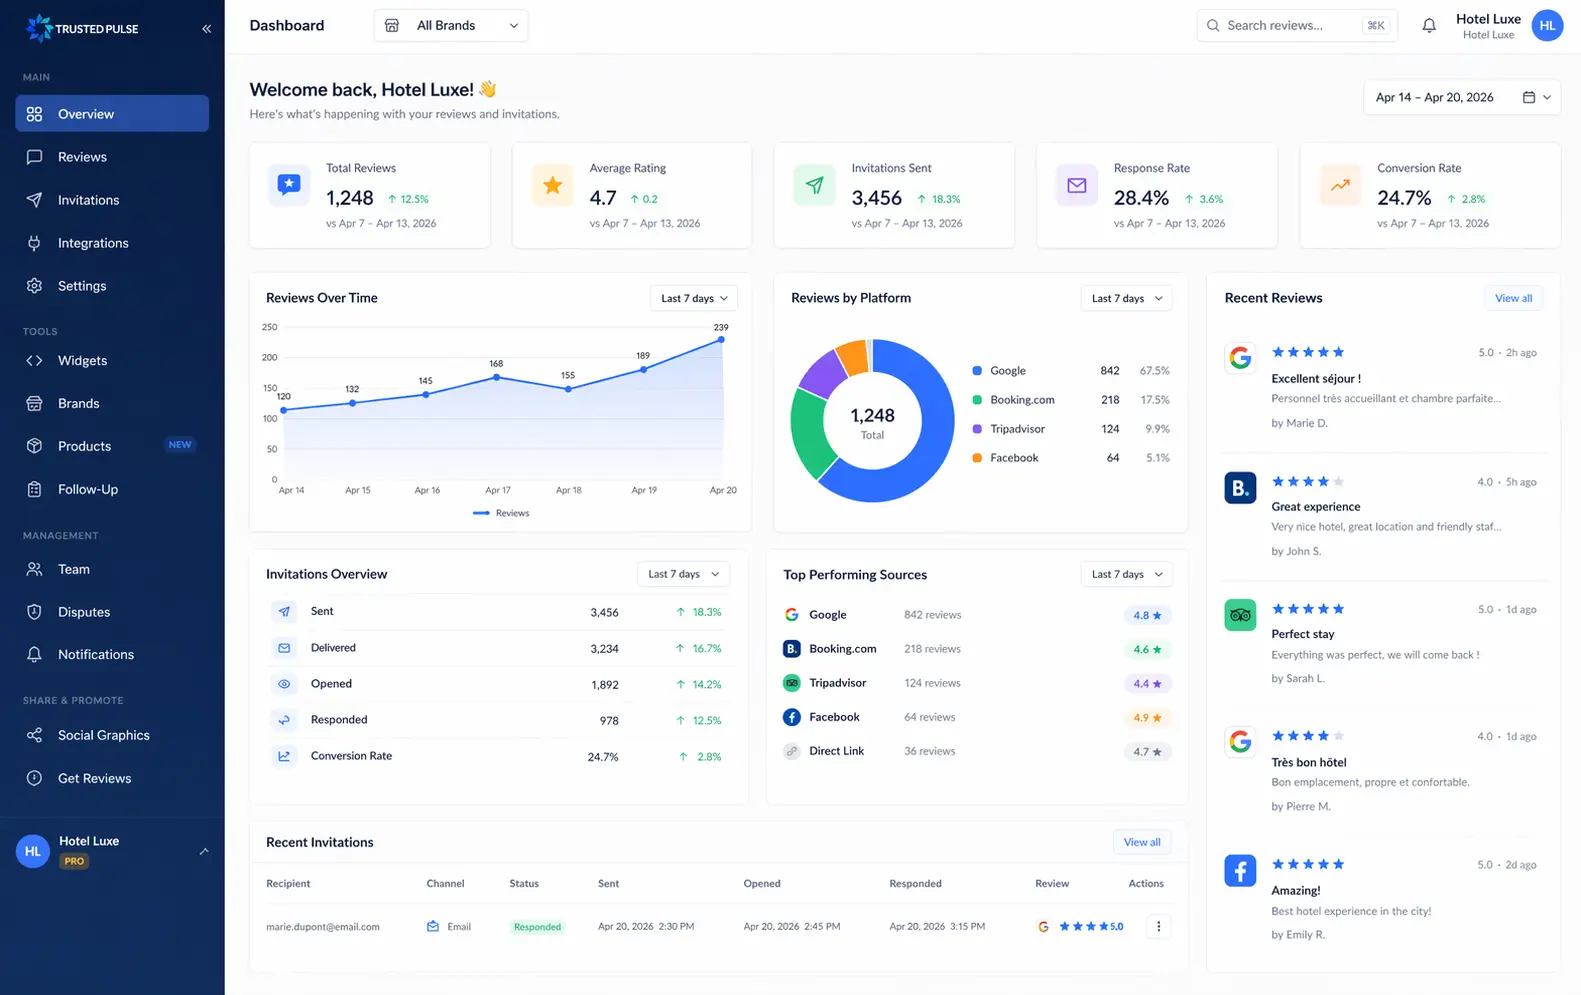The width and height of the screenshot is (1581, 995).
Task: Click the calendar icon in the date range picker
Action: (x=1528, y=97)
